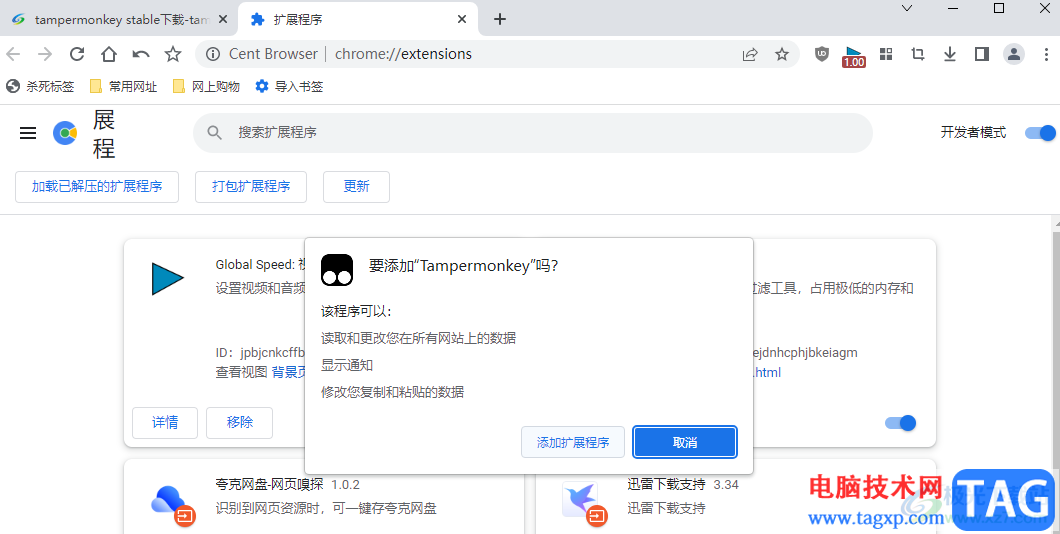Select the 扩展程序 tab
This screenshot has height=534, width=1060.
tap(358, 20)
